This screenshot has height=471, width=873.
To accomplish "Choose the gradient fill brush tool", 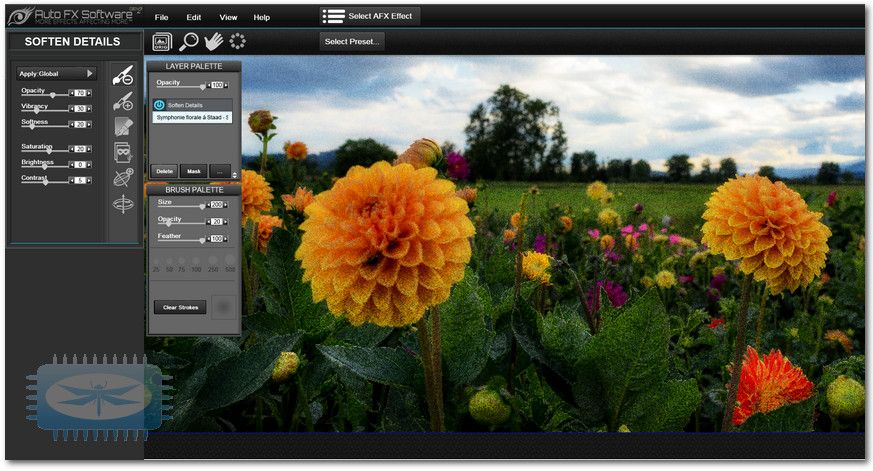I will (x=123, y=126).
